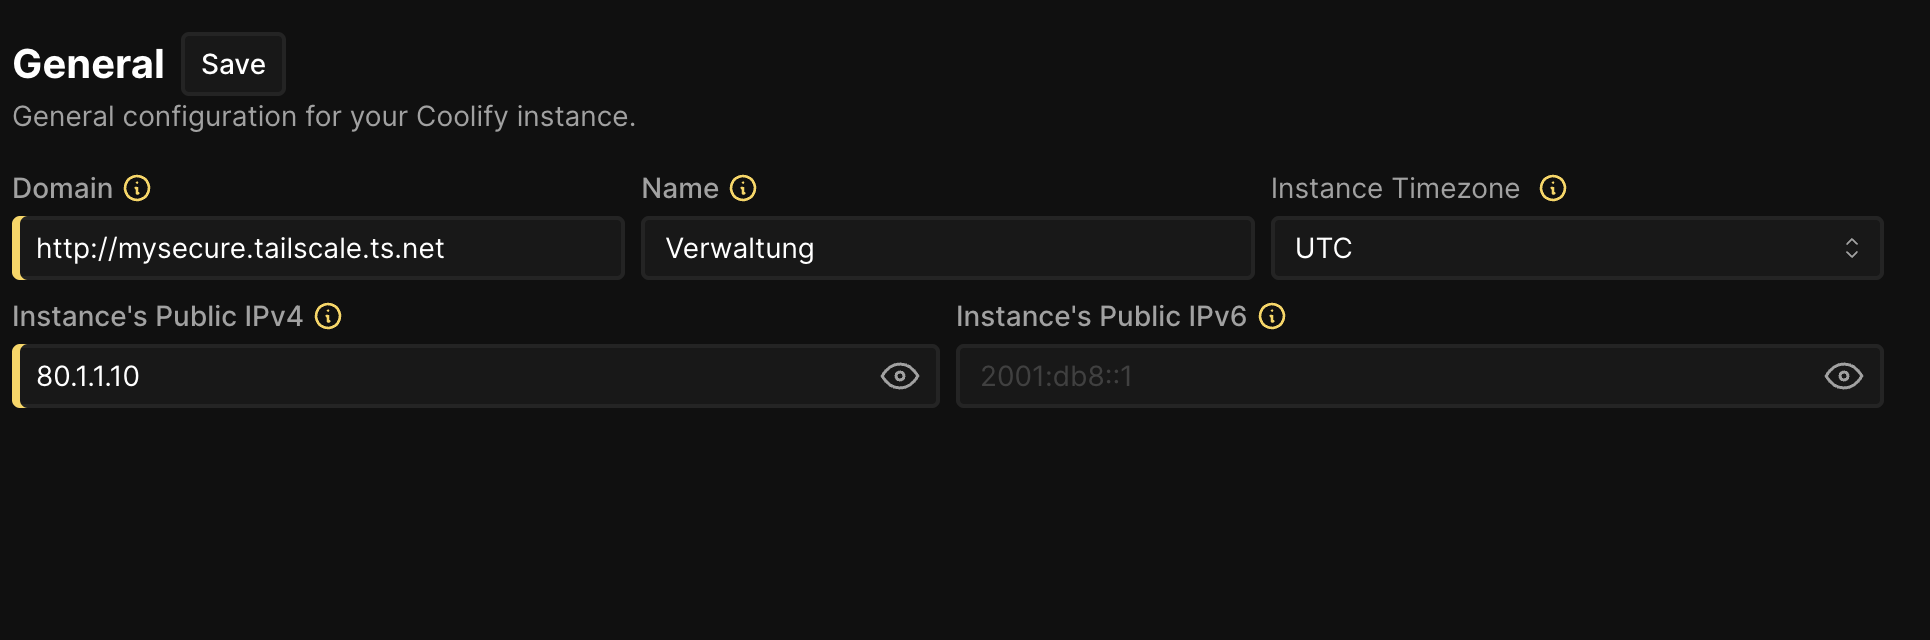The image size is (1930, 640).
Task: Click the info icon next to Name
Action: pyautogui.click(x=743, y=188)
